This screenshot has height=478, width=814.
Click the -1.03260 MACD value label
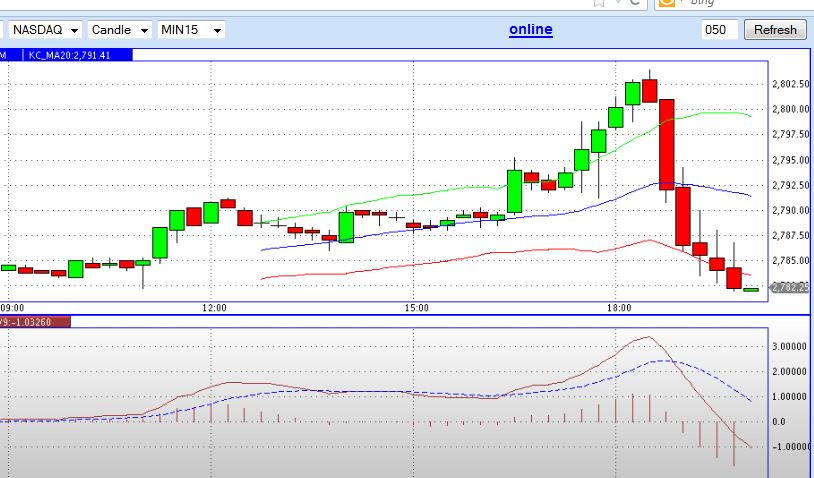click(31, 322)
